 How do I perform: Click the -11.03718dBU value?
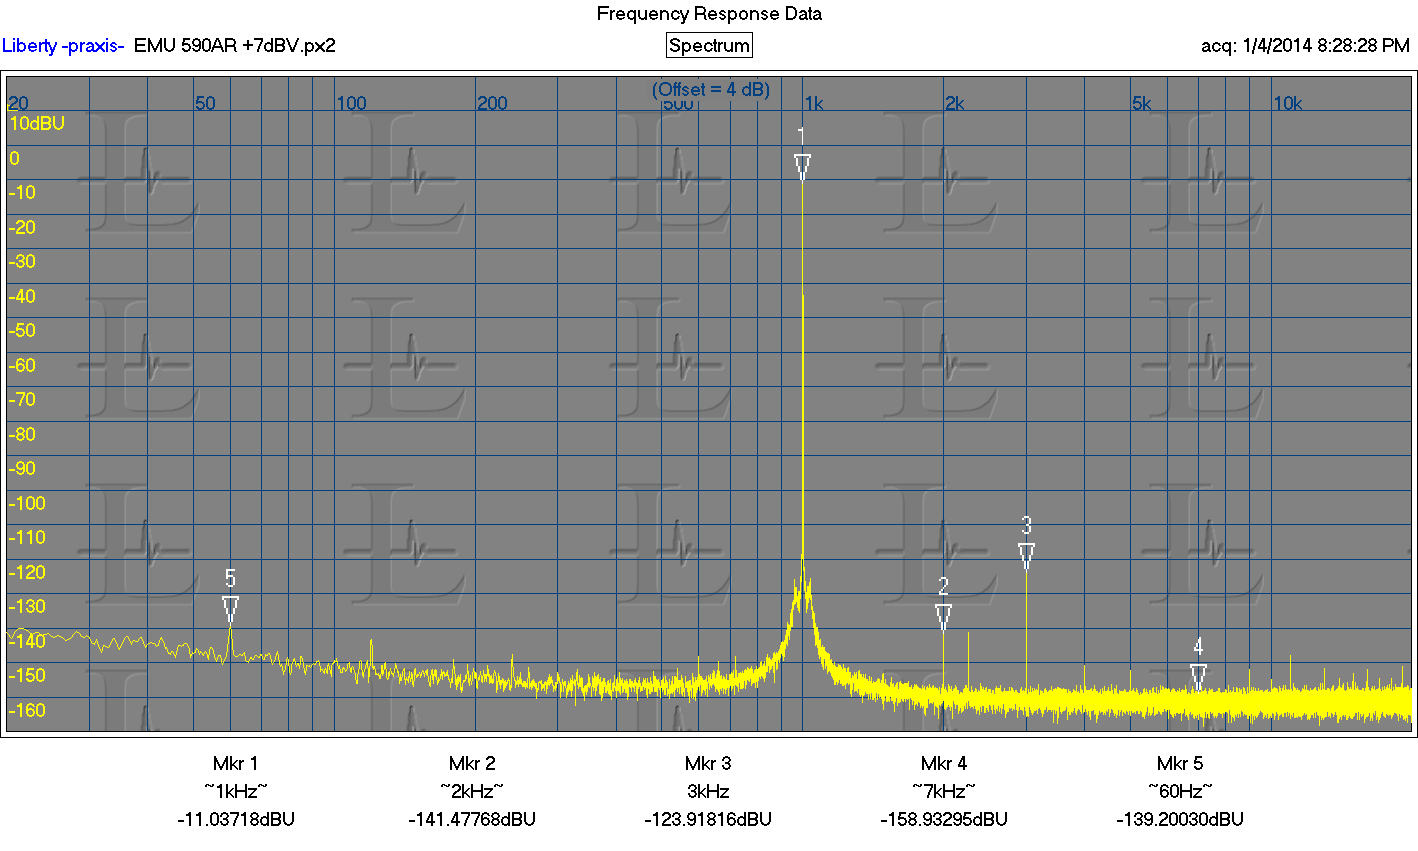[236, 820]
